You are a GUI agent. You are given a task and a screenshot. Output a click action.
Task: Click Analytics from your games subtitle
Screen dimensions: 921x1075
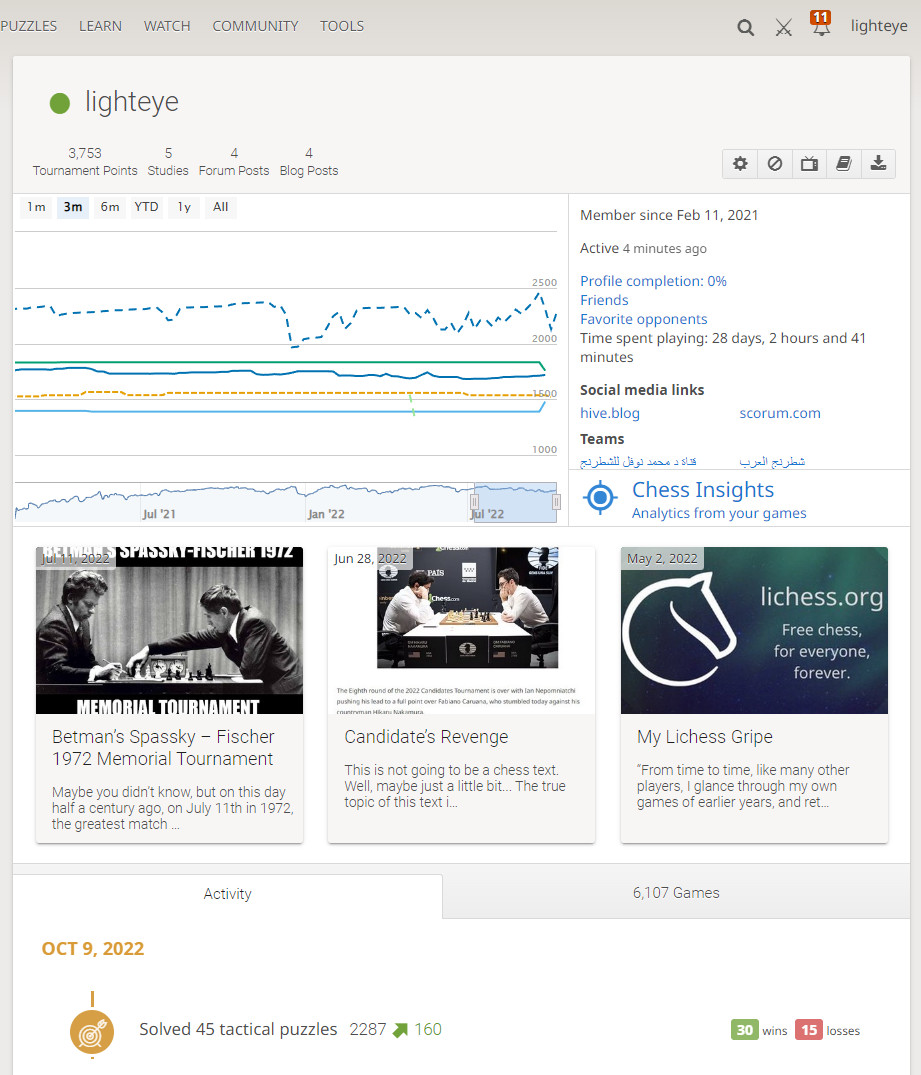click(719, 514)
